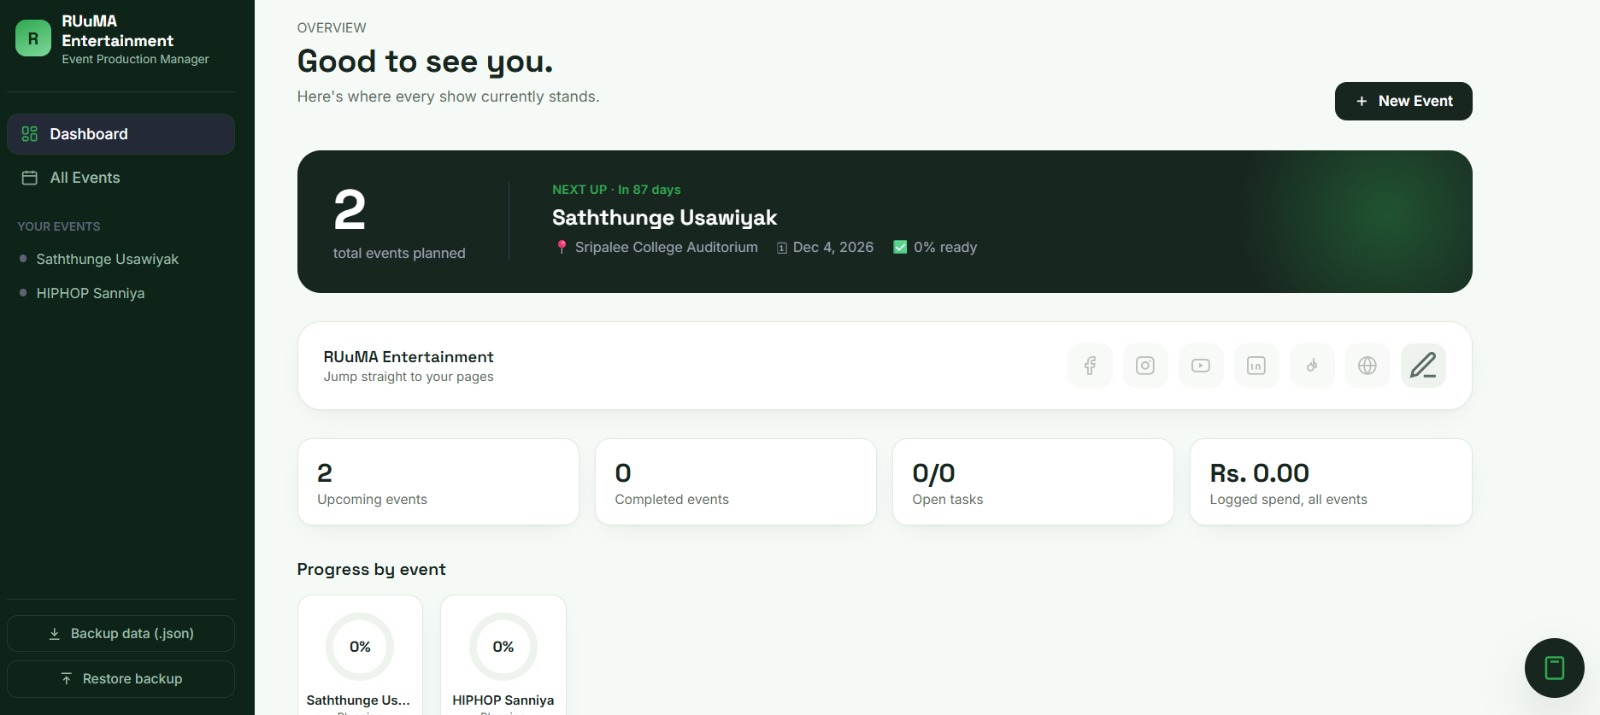The image size is (1600, 715).
Task: Open the website globe shortcut icon
Action: click(x=1367, y=366)
